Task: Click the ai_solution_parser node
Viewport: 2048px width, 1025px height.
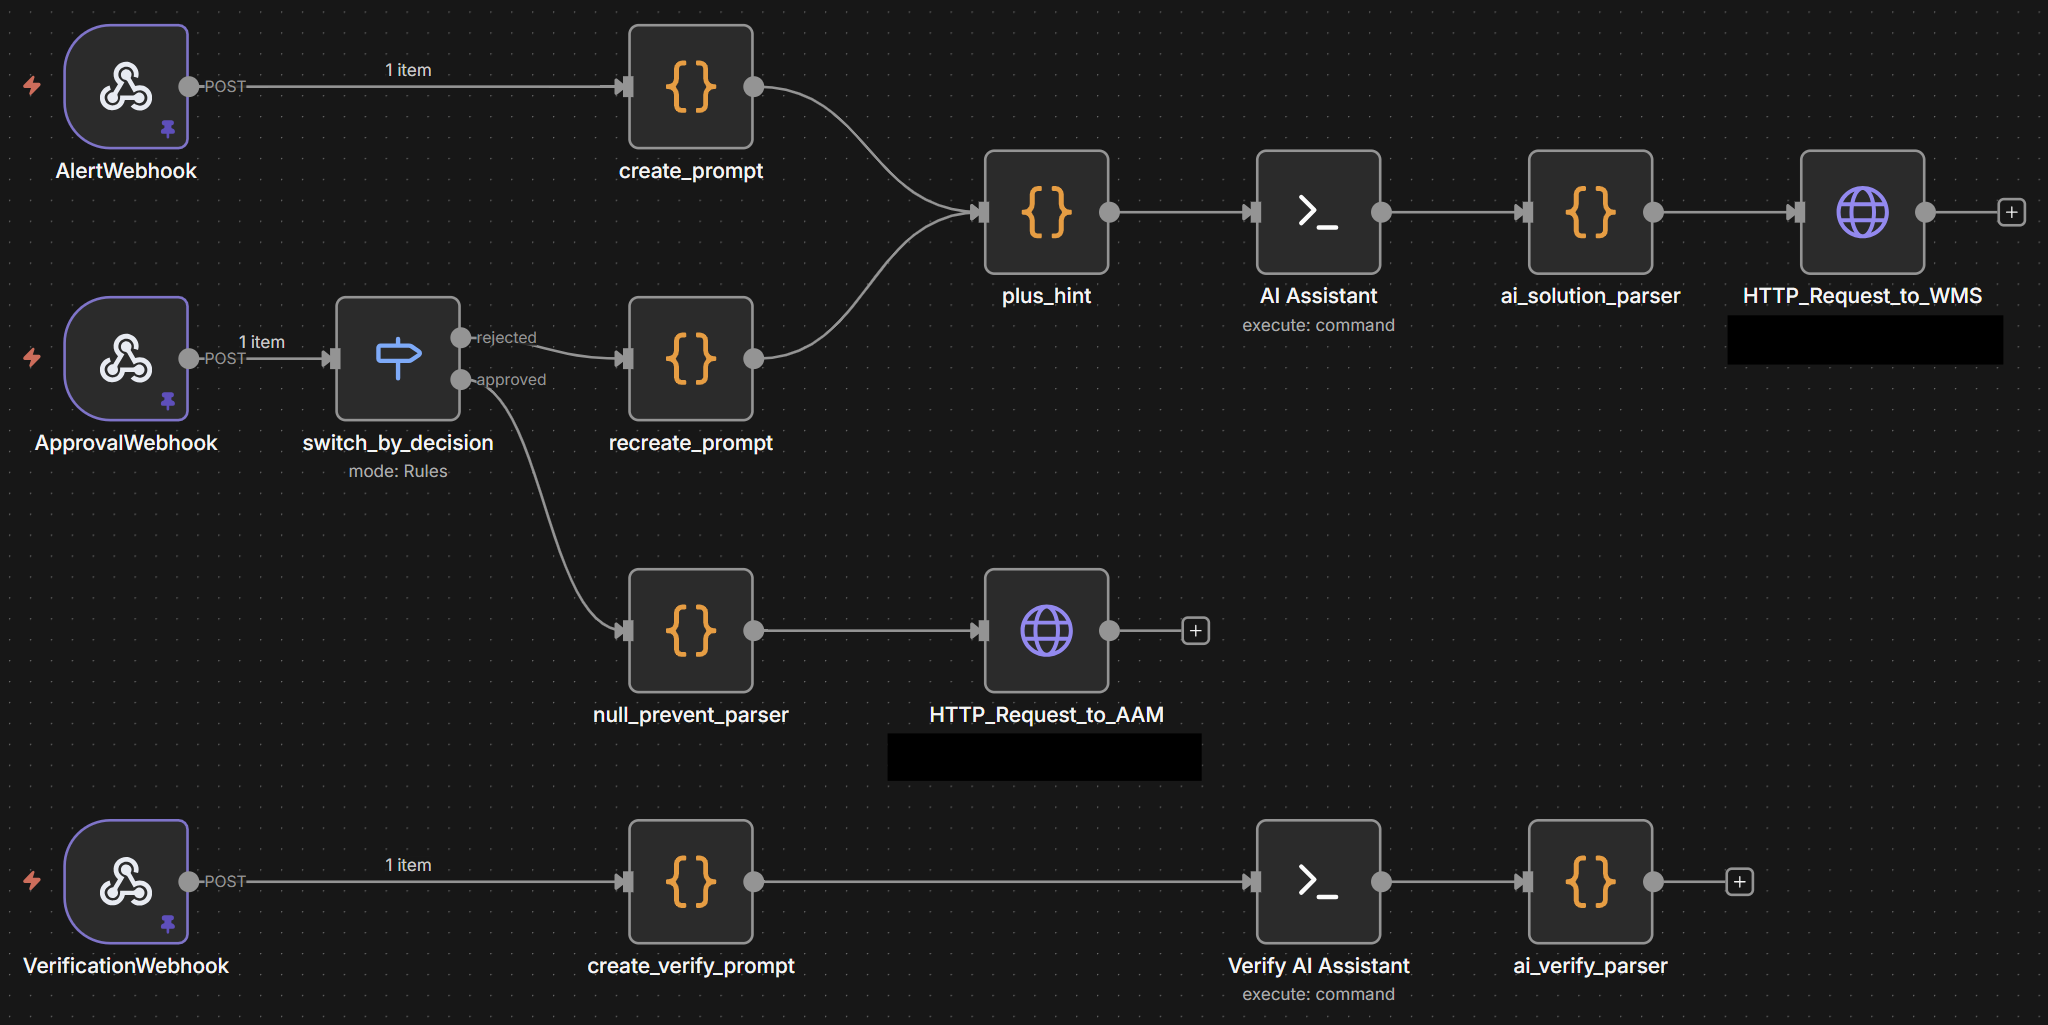Action: [1590, 212]
